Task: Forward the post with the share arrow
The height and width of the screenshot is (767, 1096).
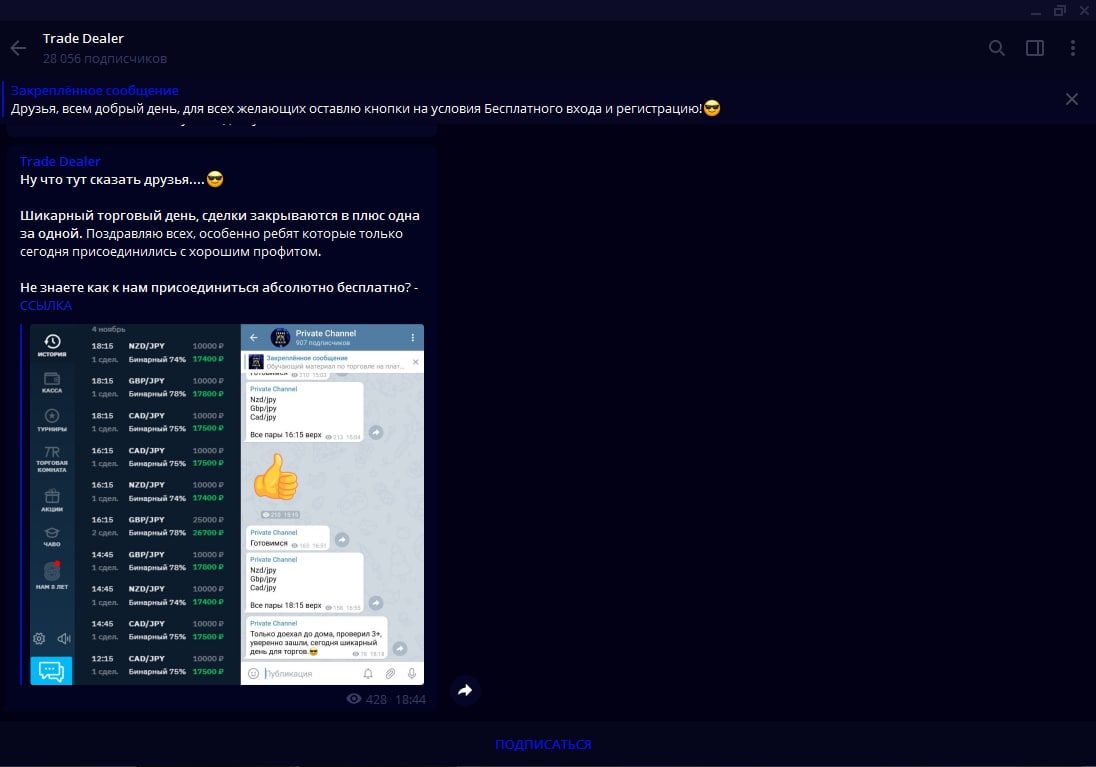Action: tap(465, 691)
